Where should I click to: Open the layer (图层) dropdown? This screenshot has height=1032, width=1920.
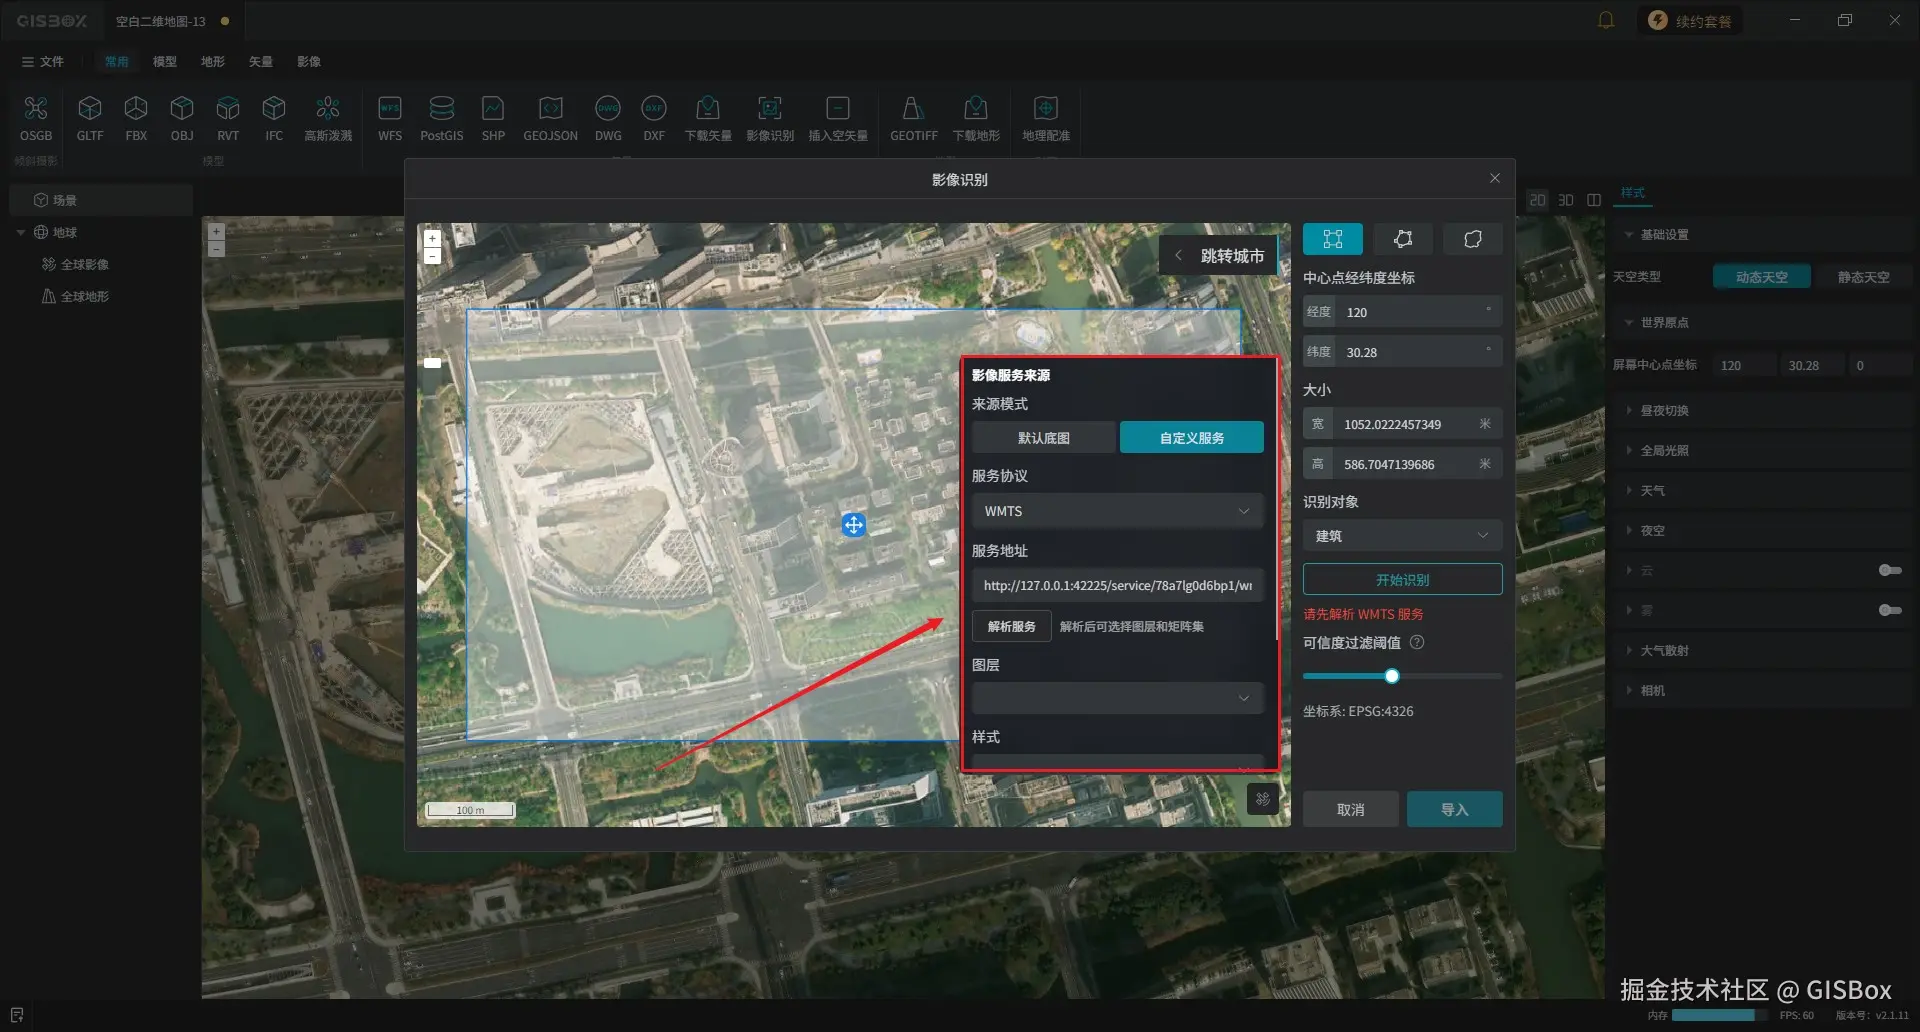pos(1118,698)
